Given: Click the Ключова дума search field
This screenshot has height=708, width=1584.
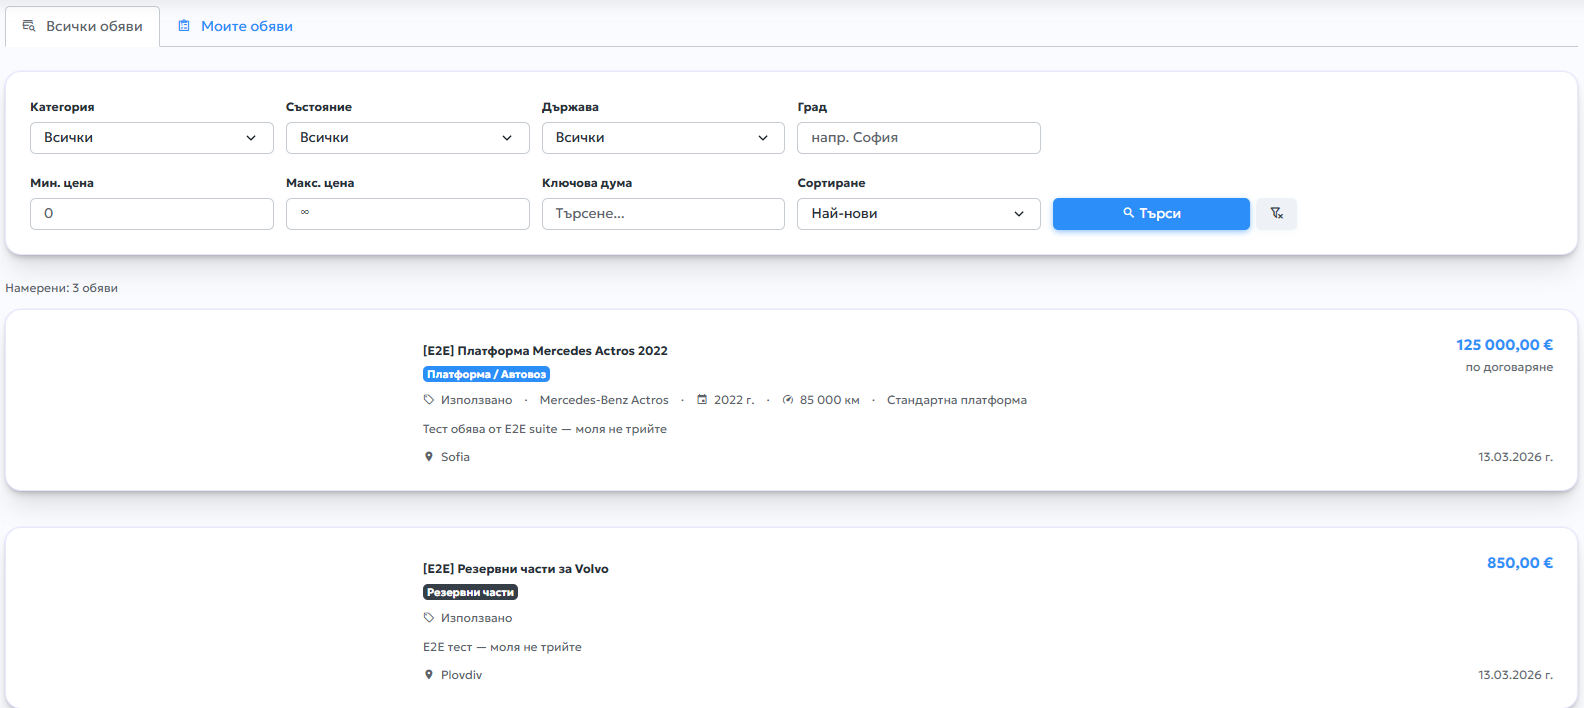Looking at the screenshot, I should 663,214.
